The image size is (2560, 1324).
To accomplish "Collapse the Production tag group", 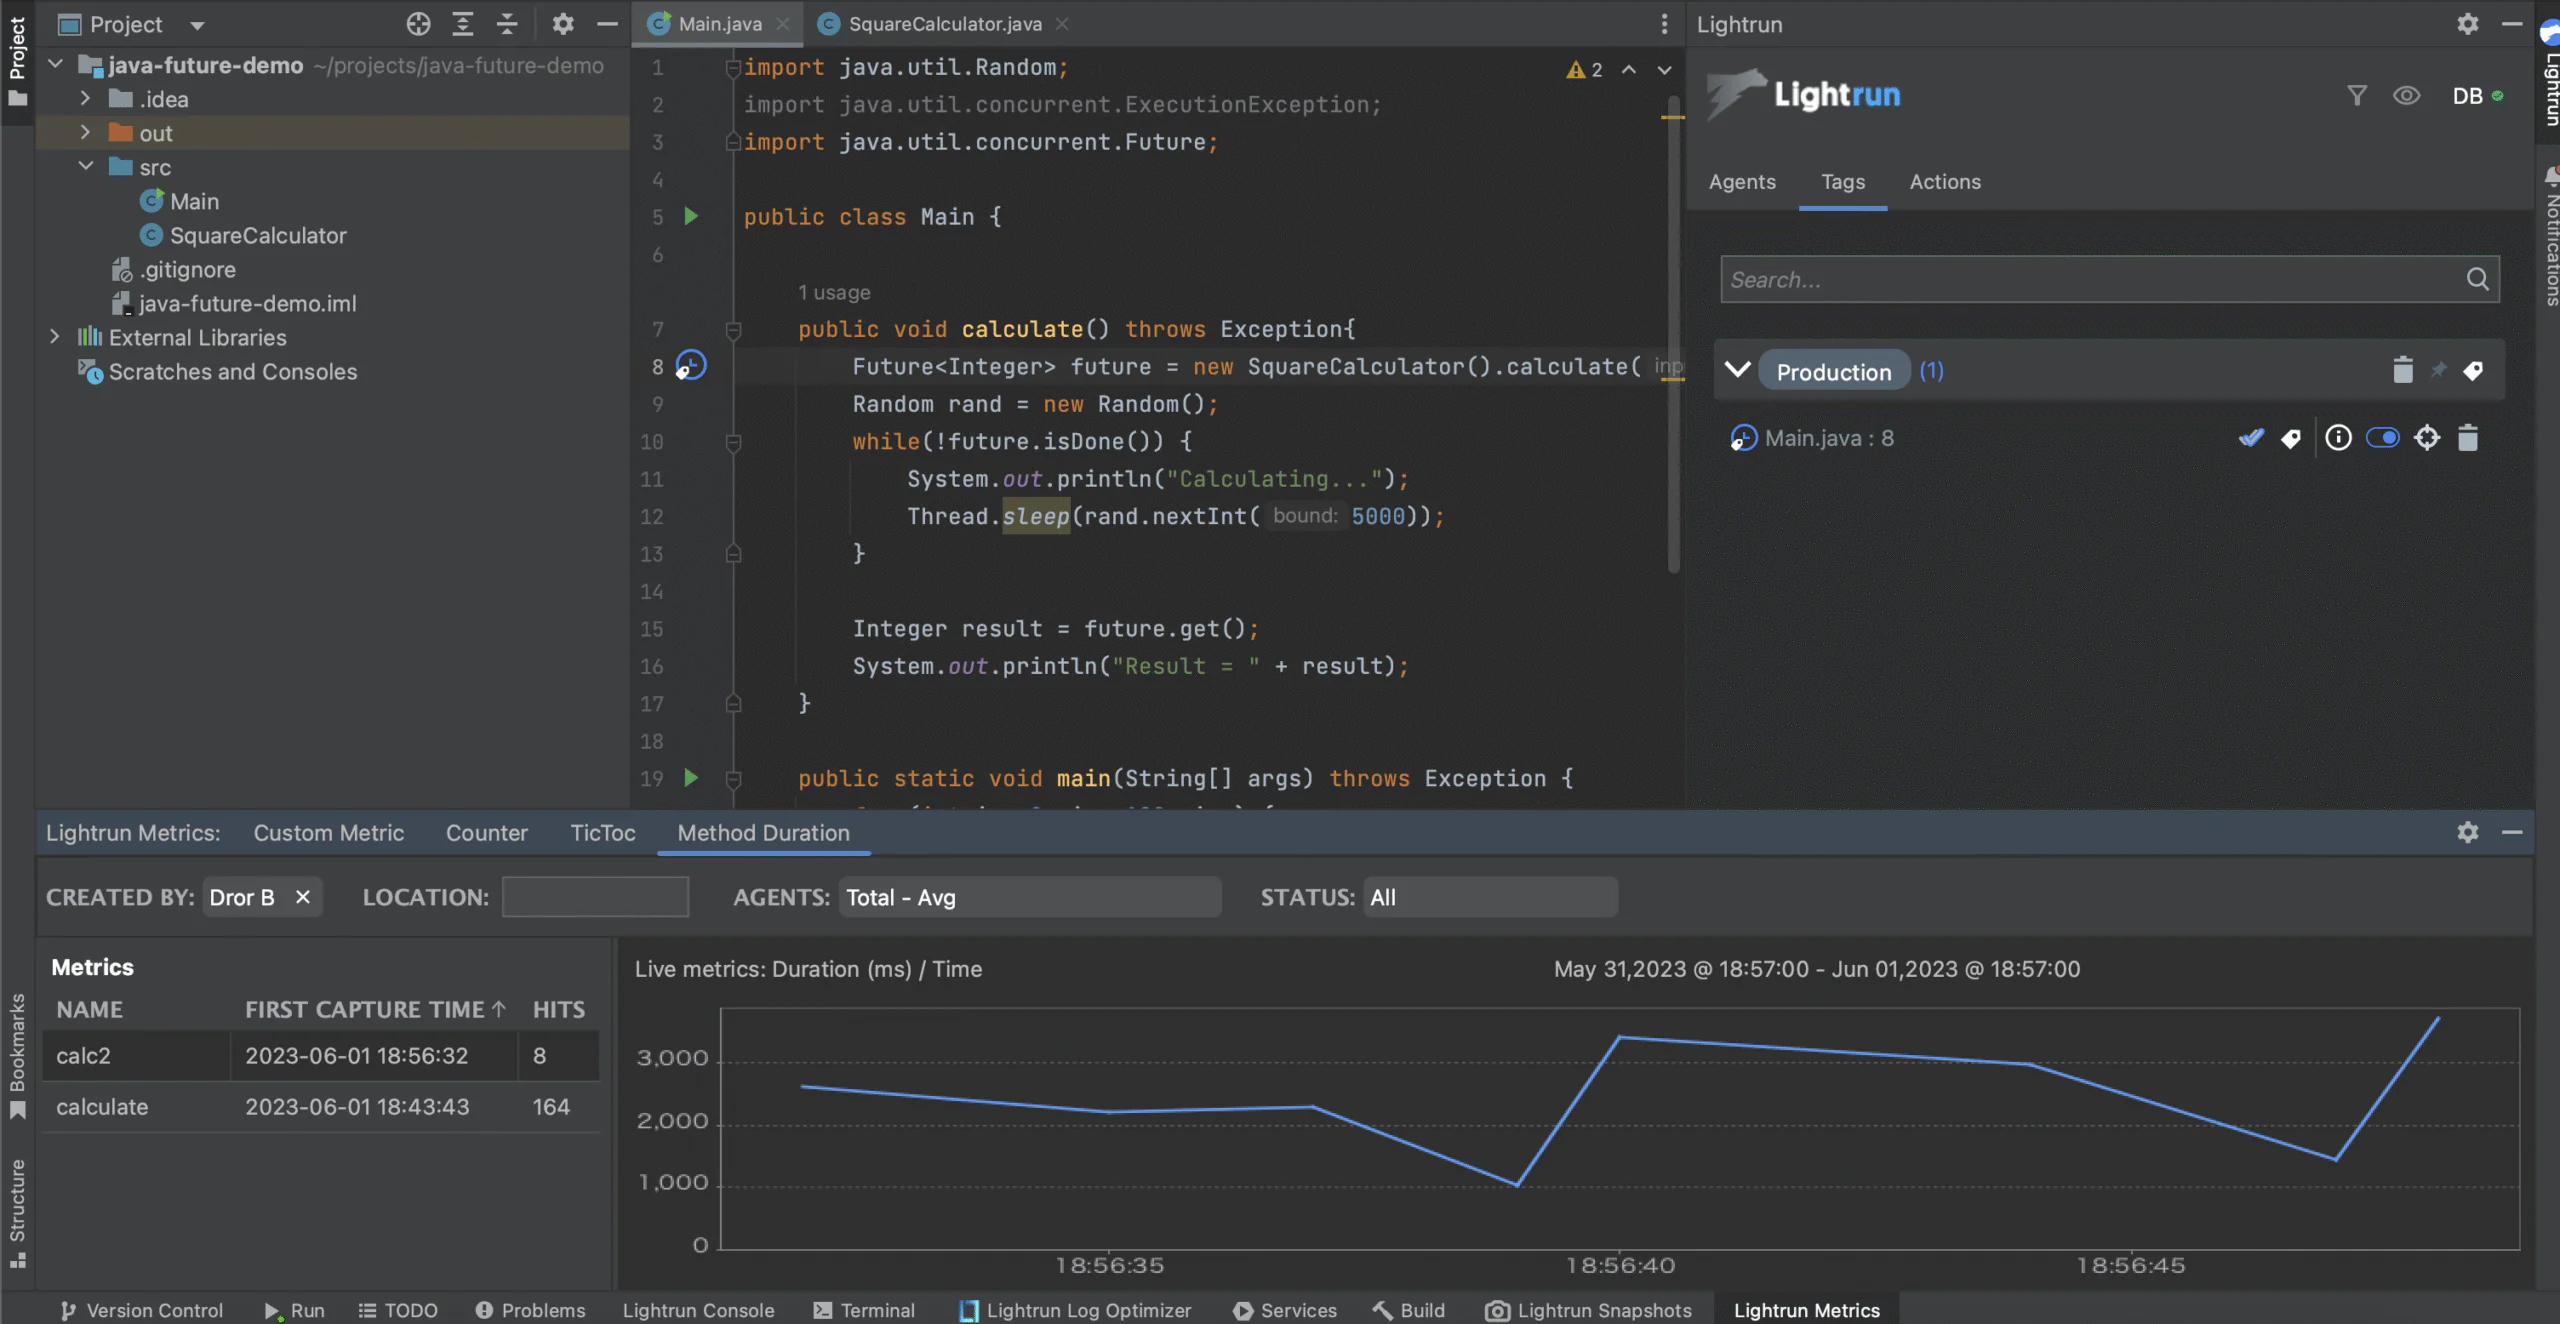I will click(1737, 369).
